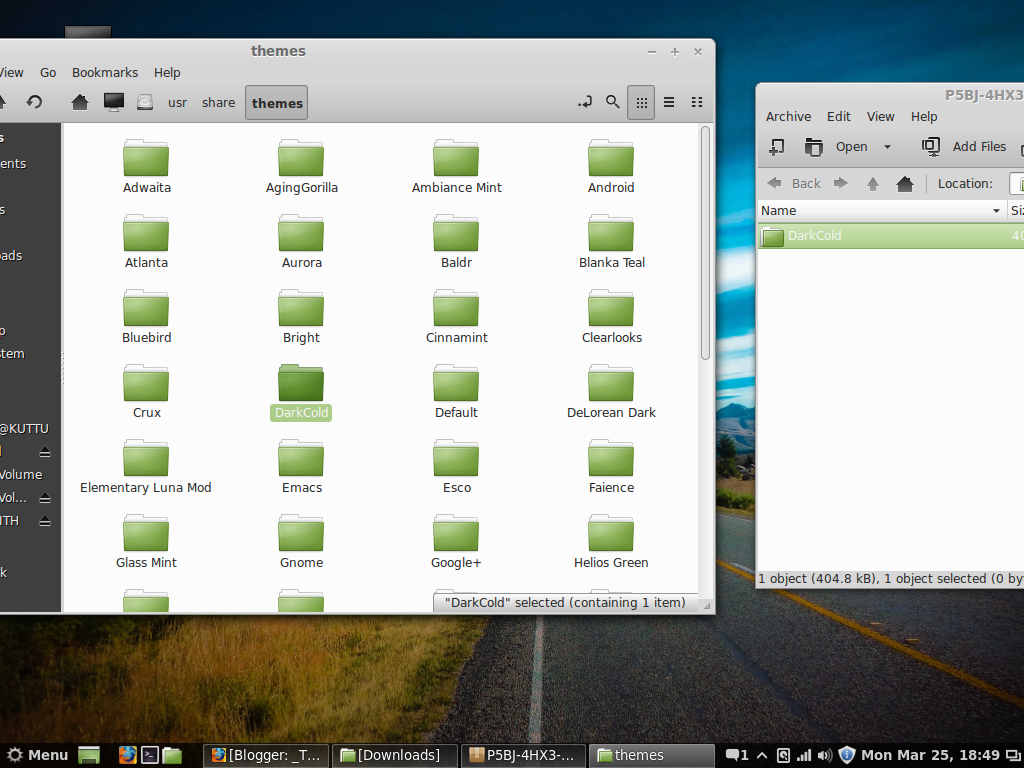Open the Bookmarks menu

[105, 72]
